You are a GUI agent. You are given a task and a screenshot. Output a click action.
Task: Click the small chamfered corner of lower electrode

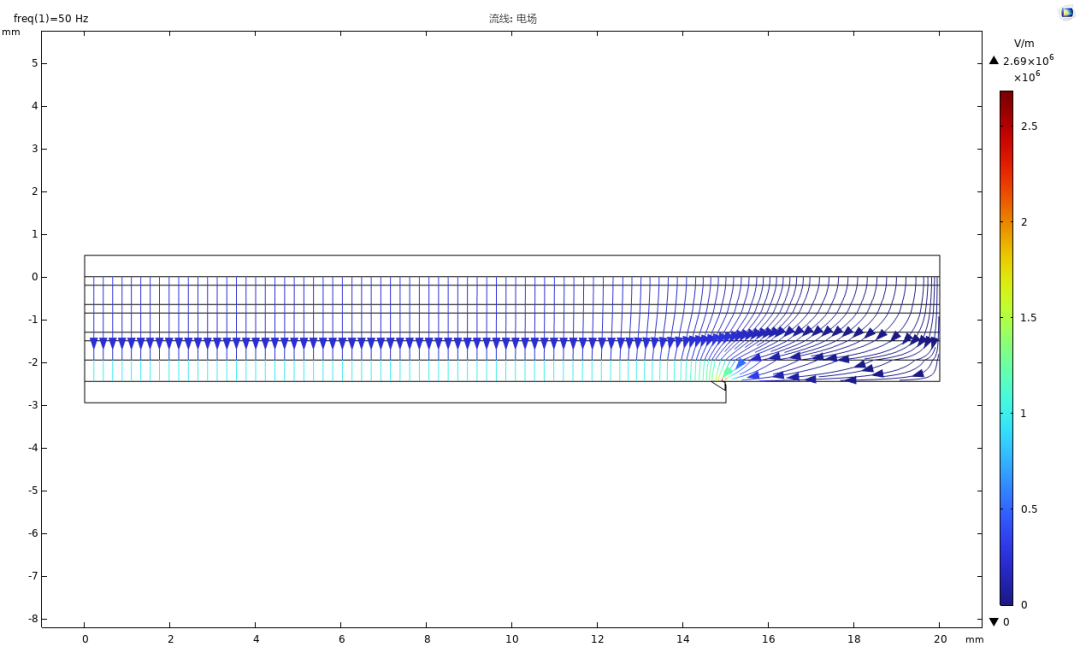720,386
